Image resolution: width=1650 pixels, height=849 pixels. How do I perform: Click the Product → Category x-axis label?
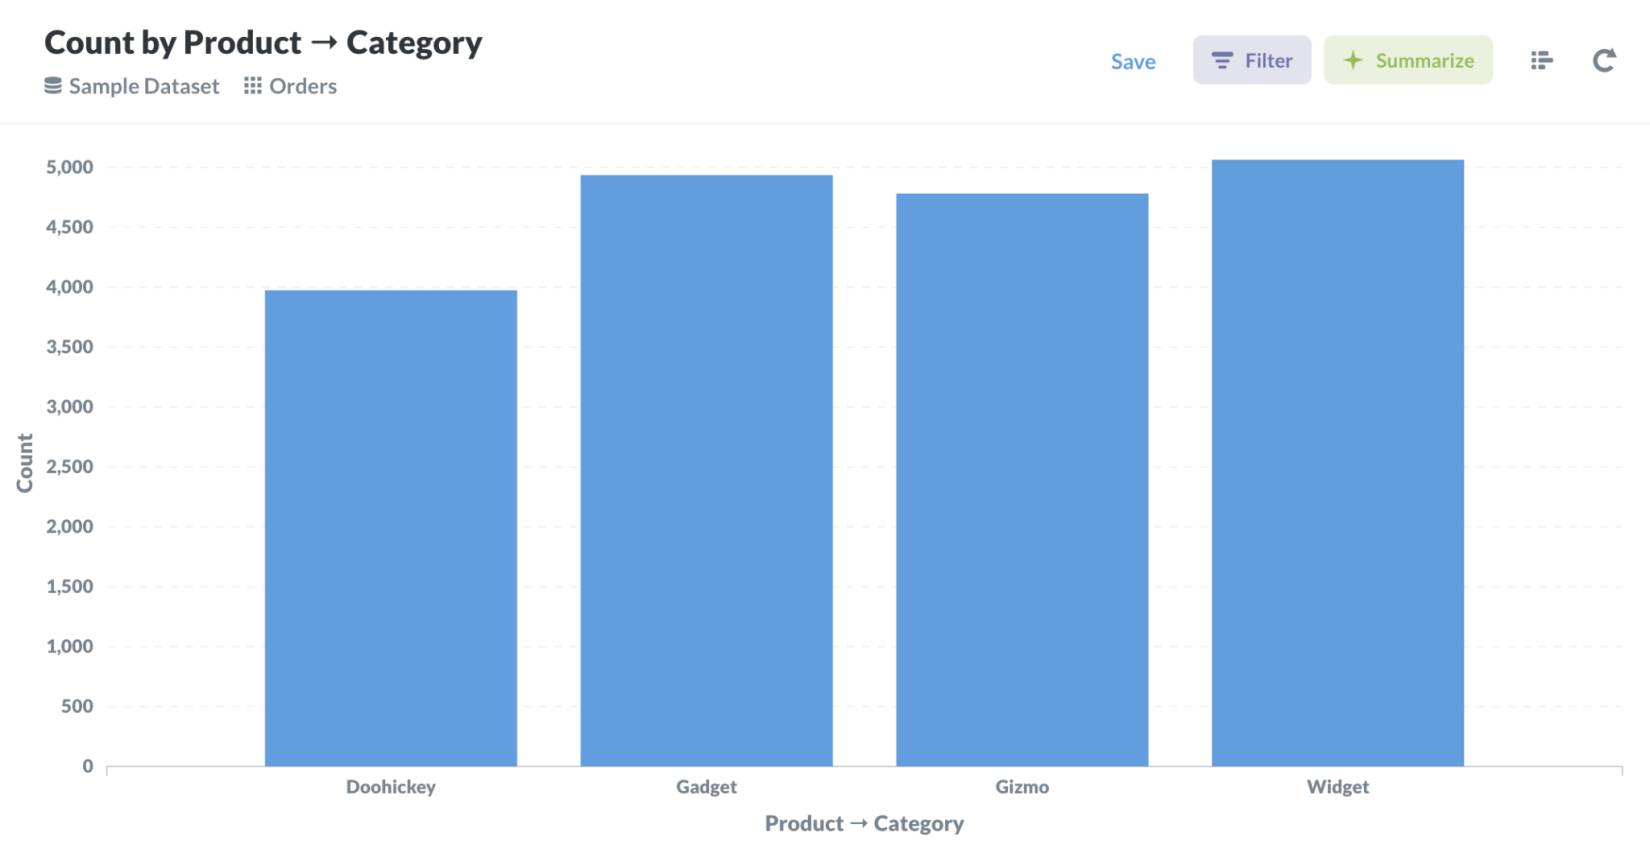coord(864,823)
